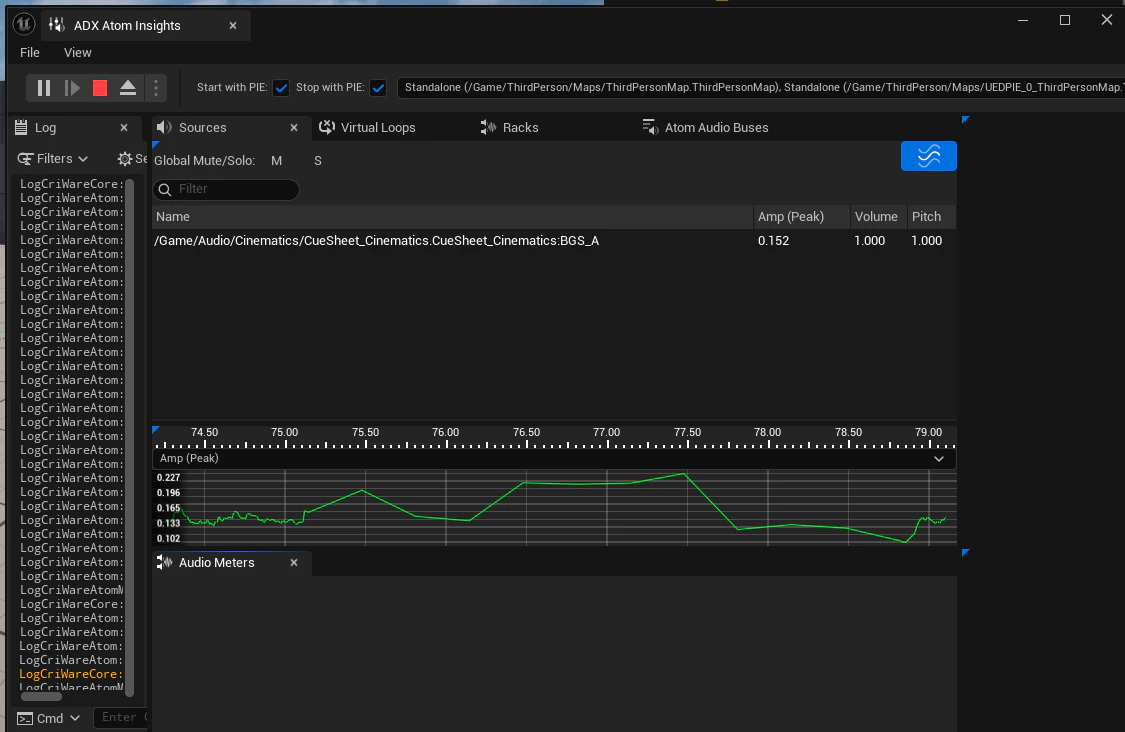This screenshot has height=732, width=1125.
Task: Pause the trace session
Action: pos(44,88)
